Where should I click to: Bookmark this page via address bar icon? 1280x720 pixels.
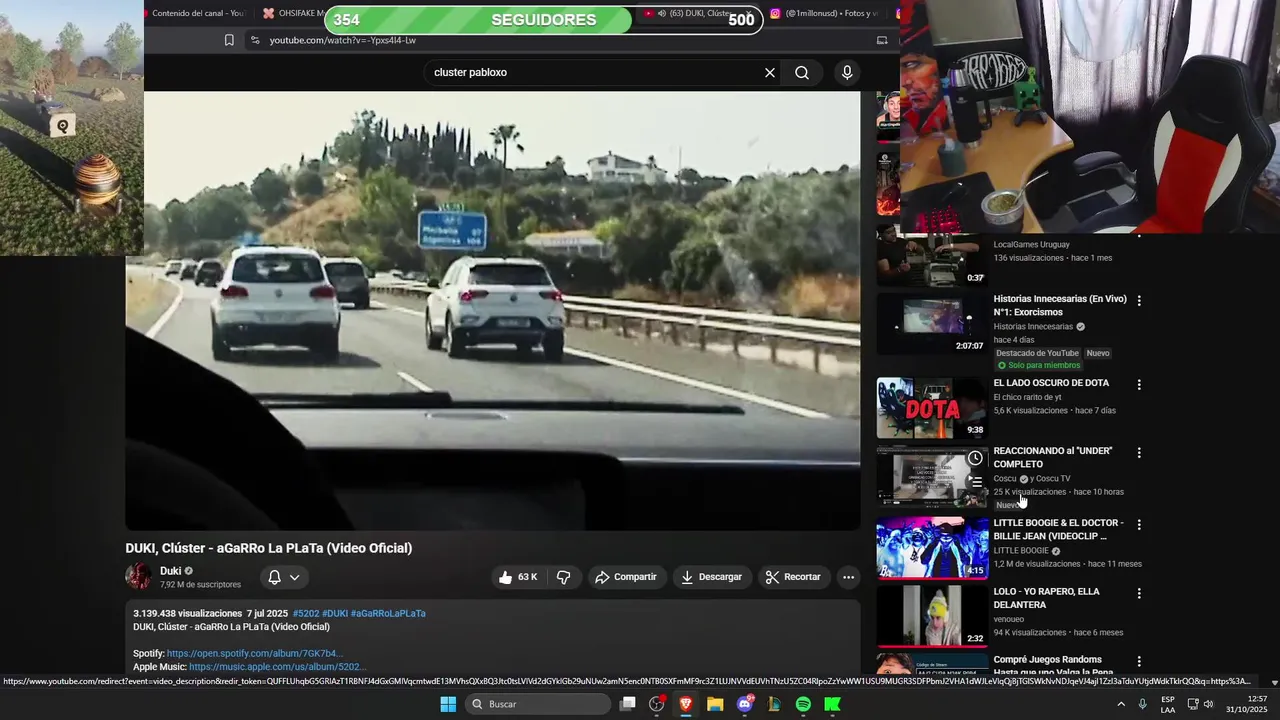click(229, 40)
